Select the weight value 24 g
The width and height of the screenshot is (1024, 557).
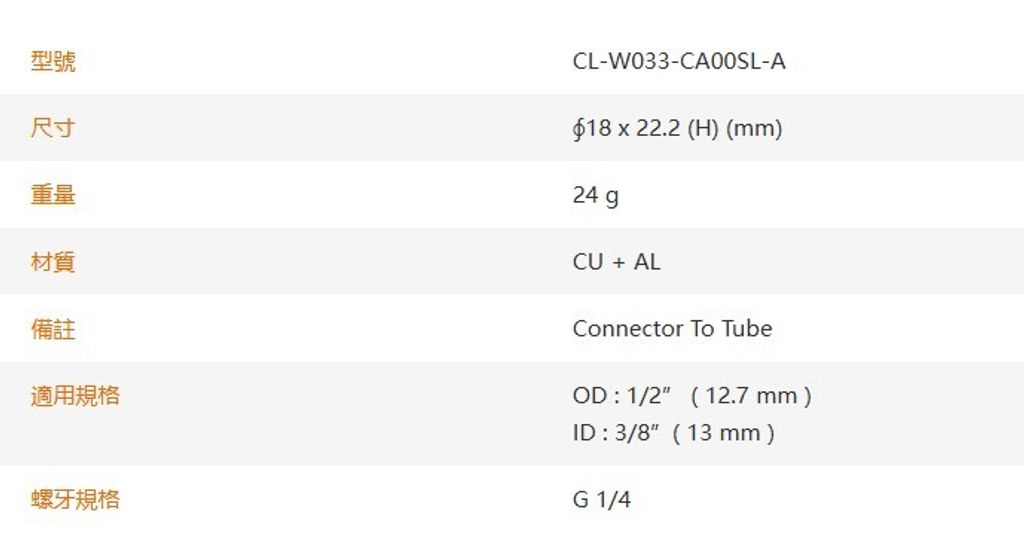click(x=596, y=195)
